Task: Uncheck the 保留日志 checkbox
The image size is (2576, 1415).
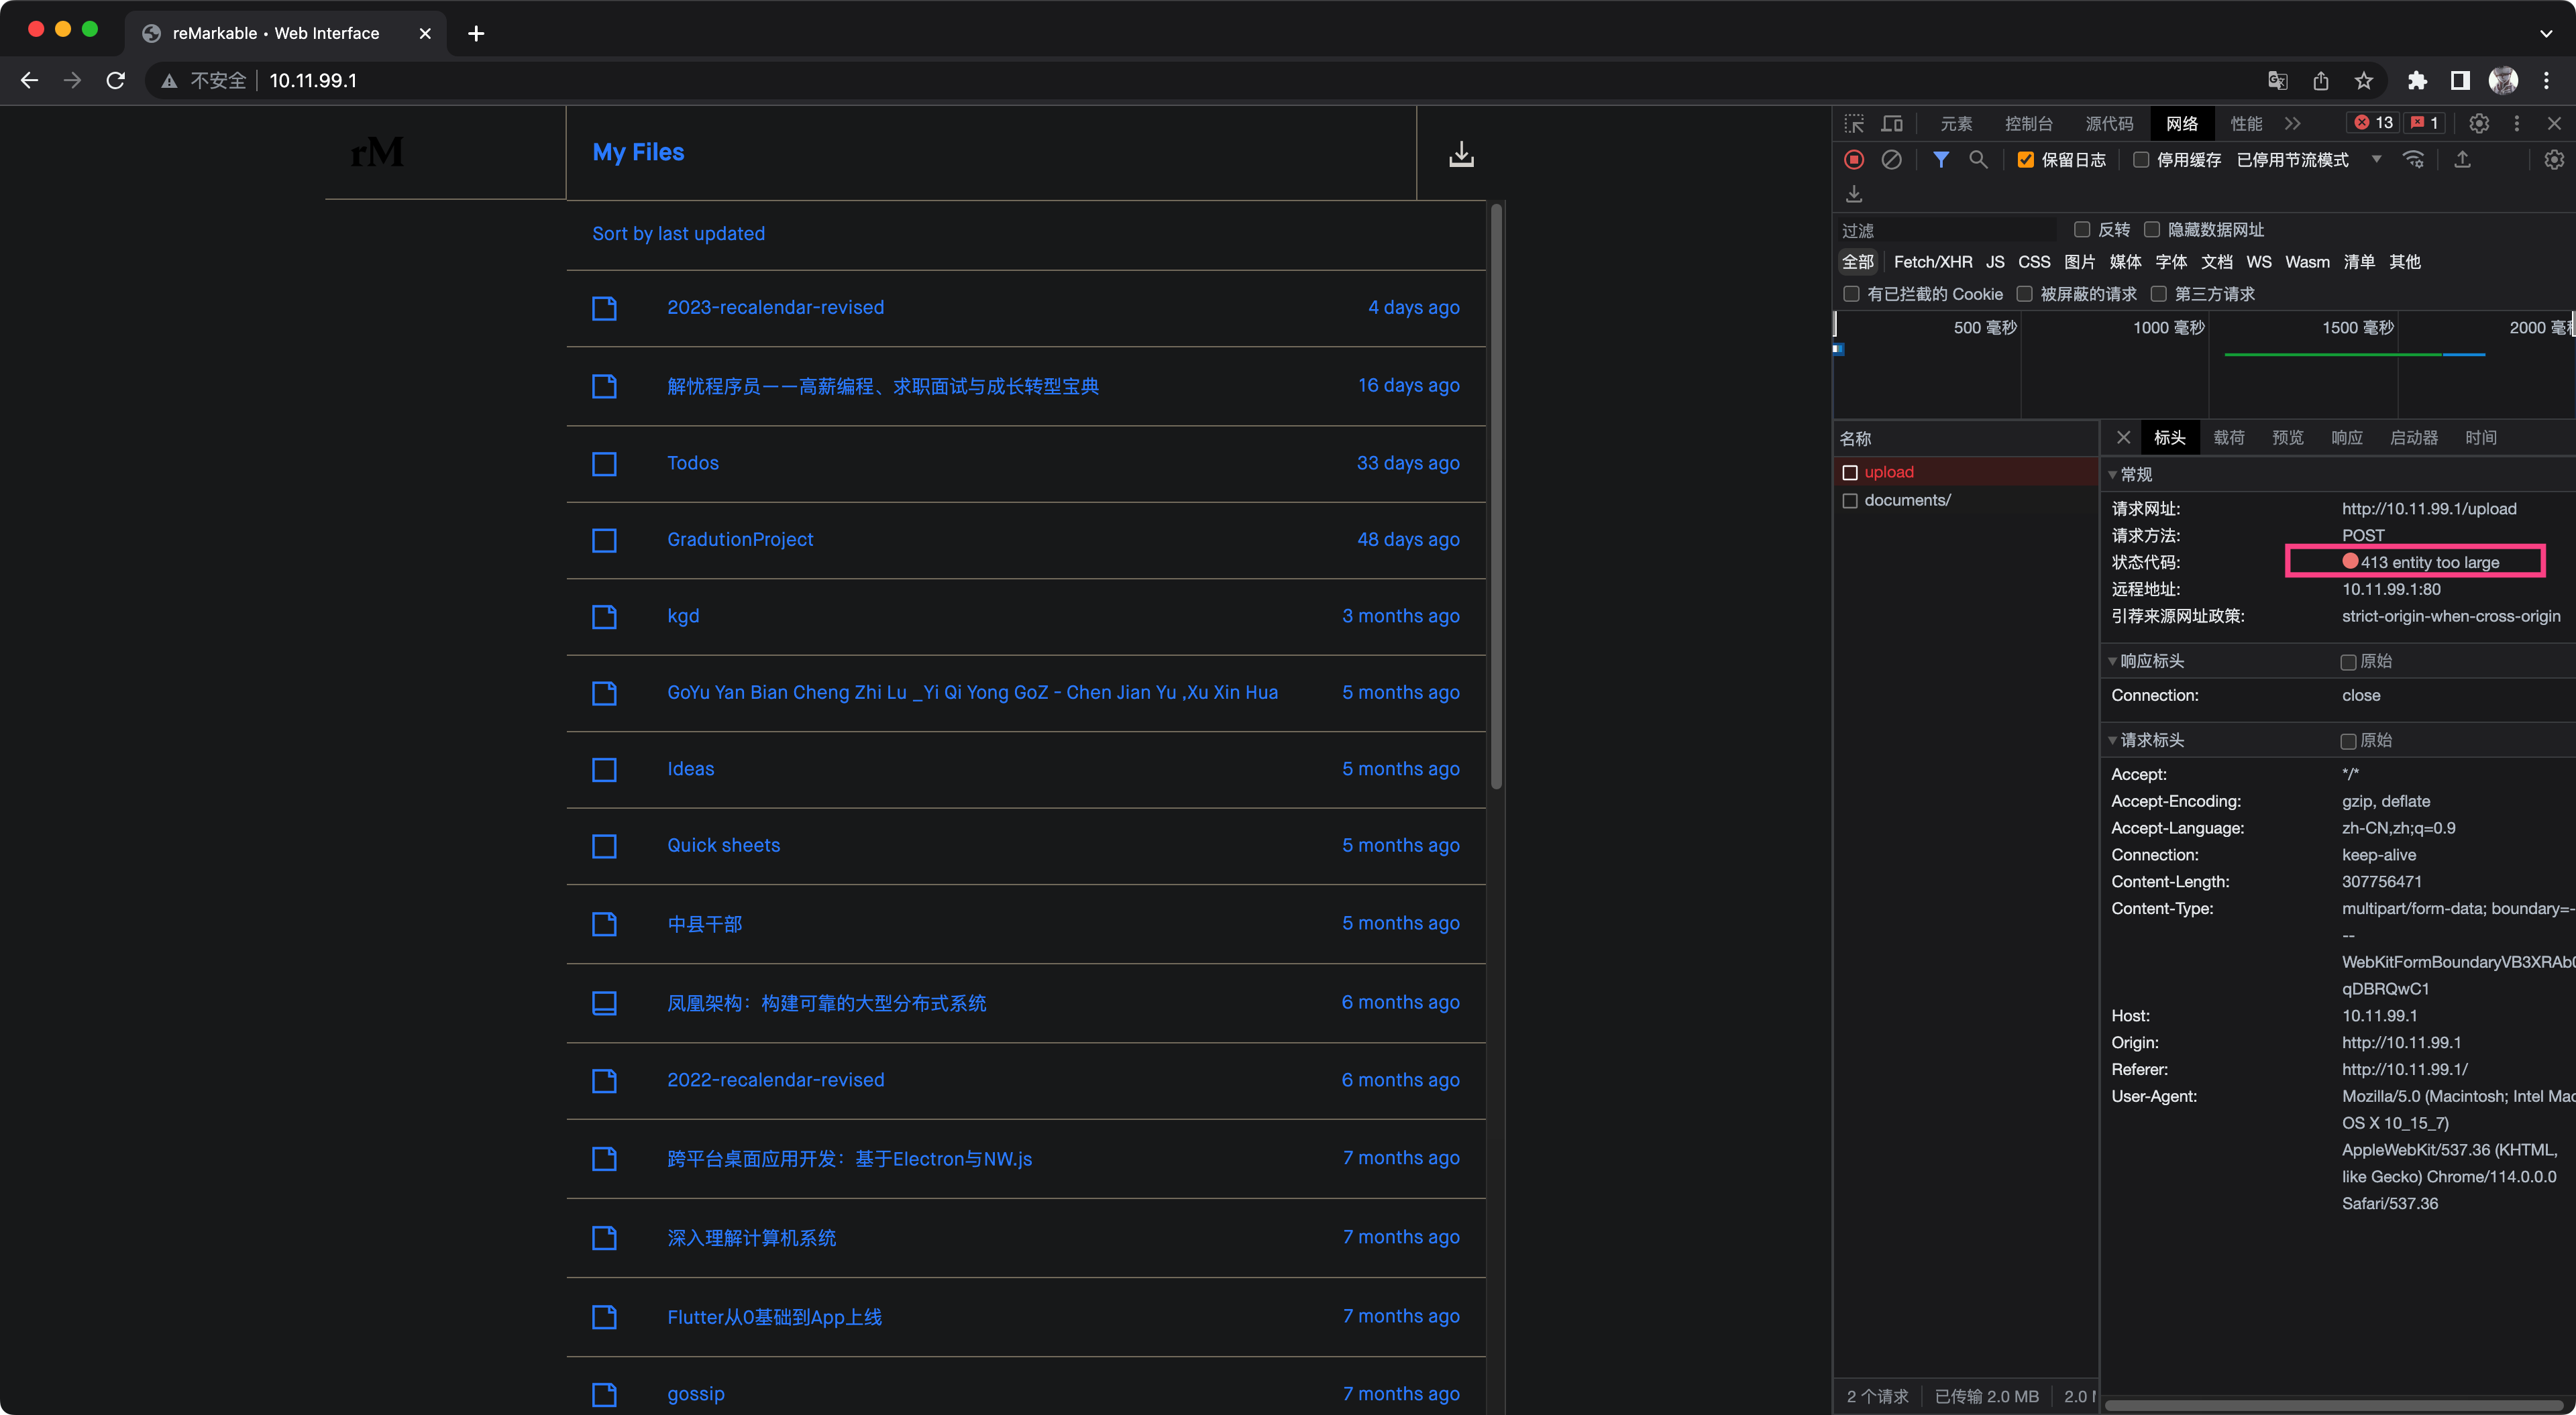Action: point(2026,159)
